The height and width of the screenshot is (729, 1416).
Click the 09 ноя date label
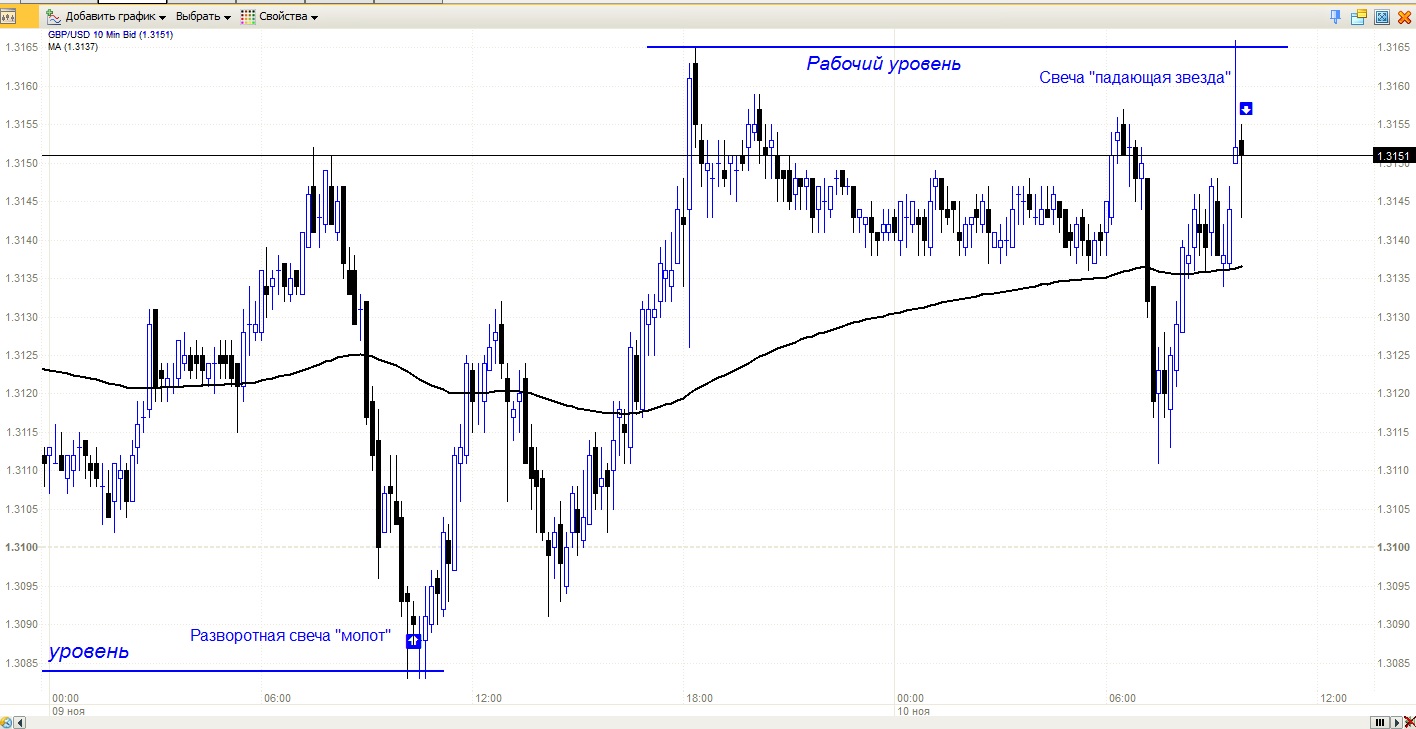coord(66,711)
